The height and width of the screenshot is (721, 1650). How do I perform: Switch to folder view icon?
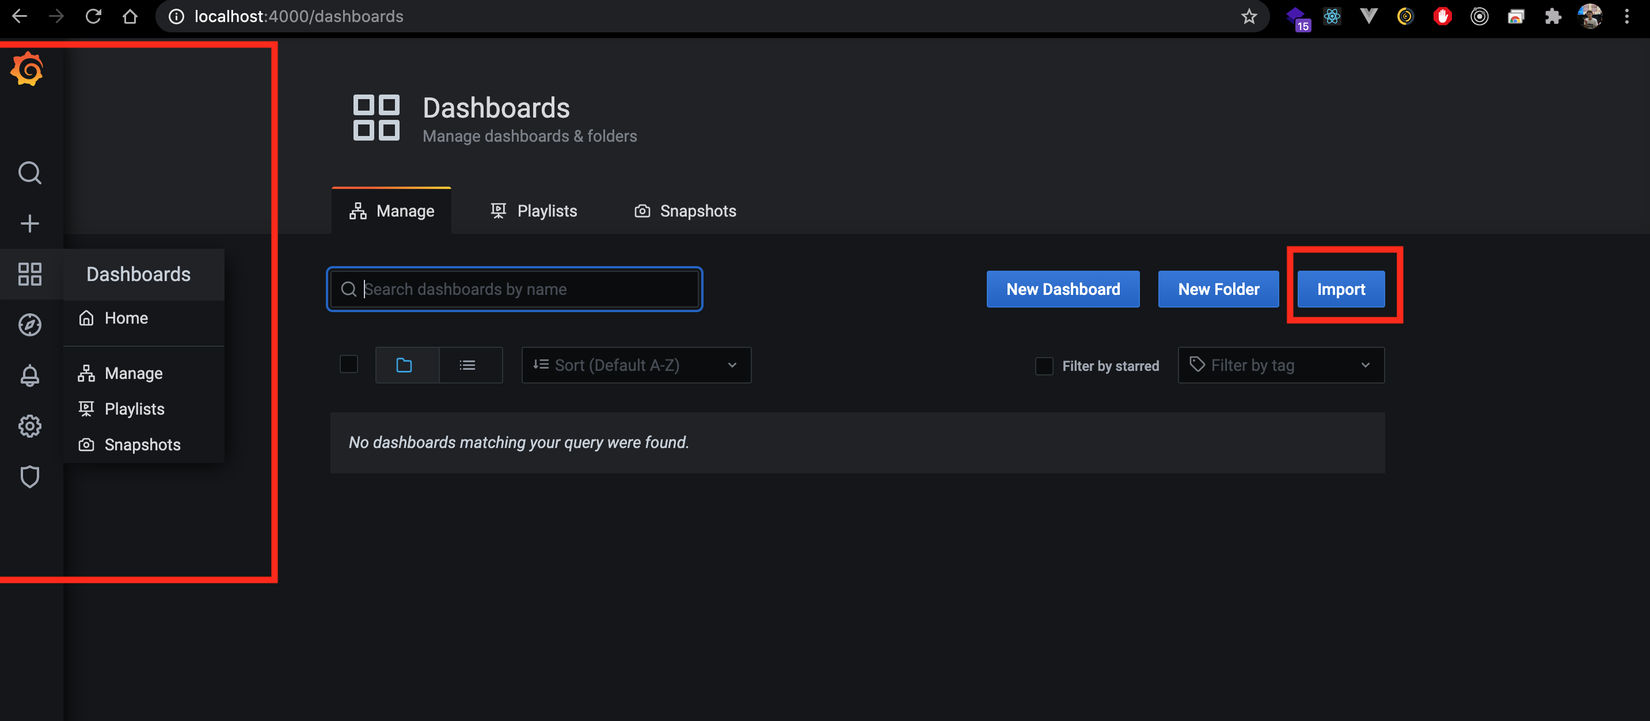[x=404, y=365]
